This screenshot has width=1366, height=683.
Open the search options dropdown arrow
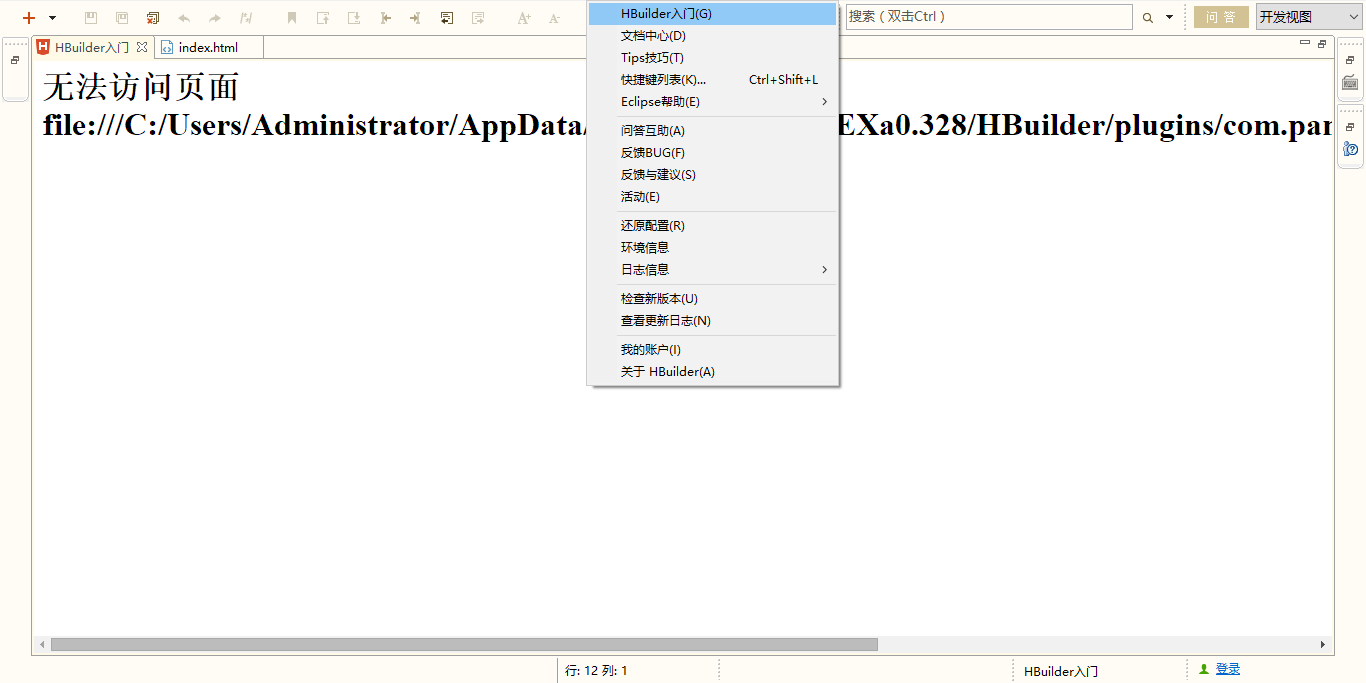pos(1169,17)
